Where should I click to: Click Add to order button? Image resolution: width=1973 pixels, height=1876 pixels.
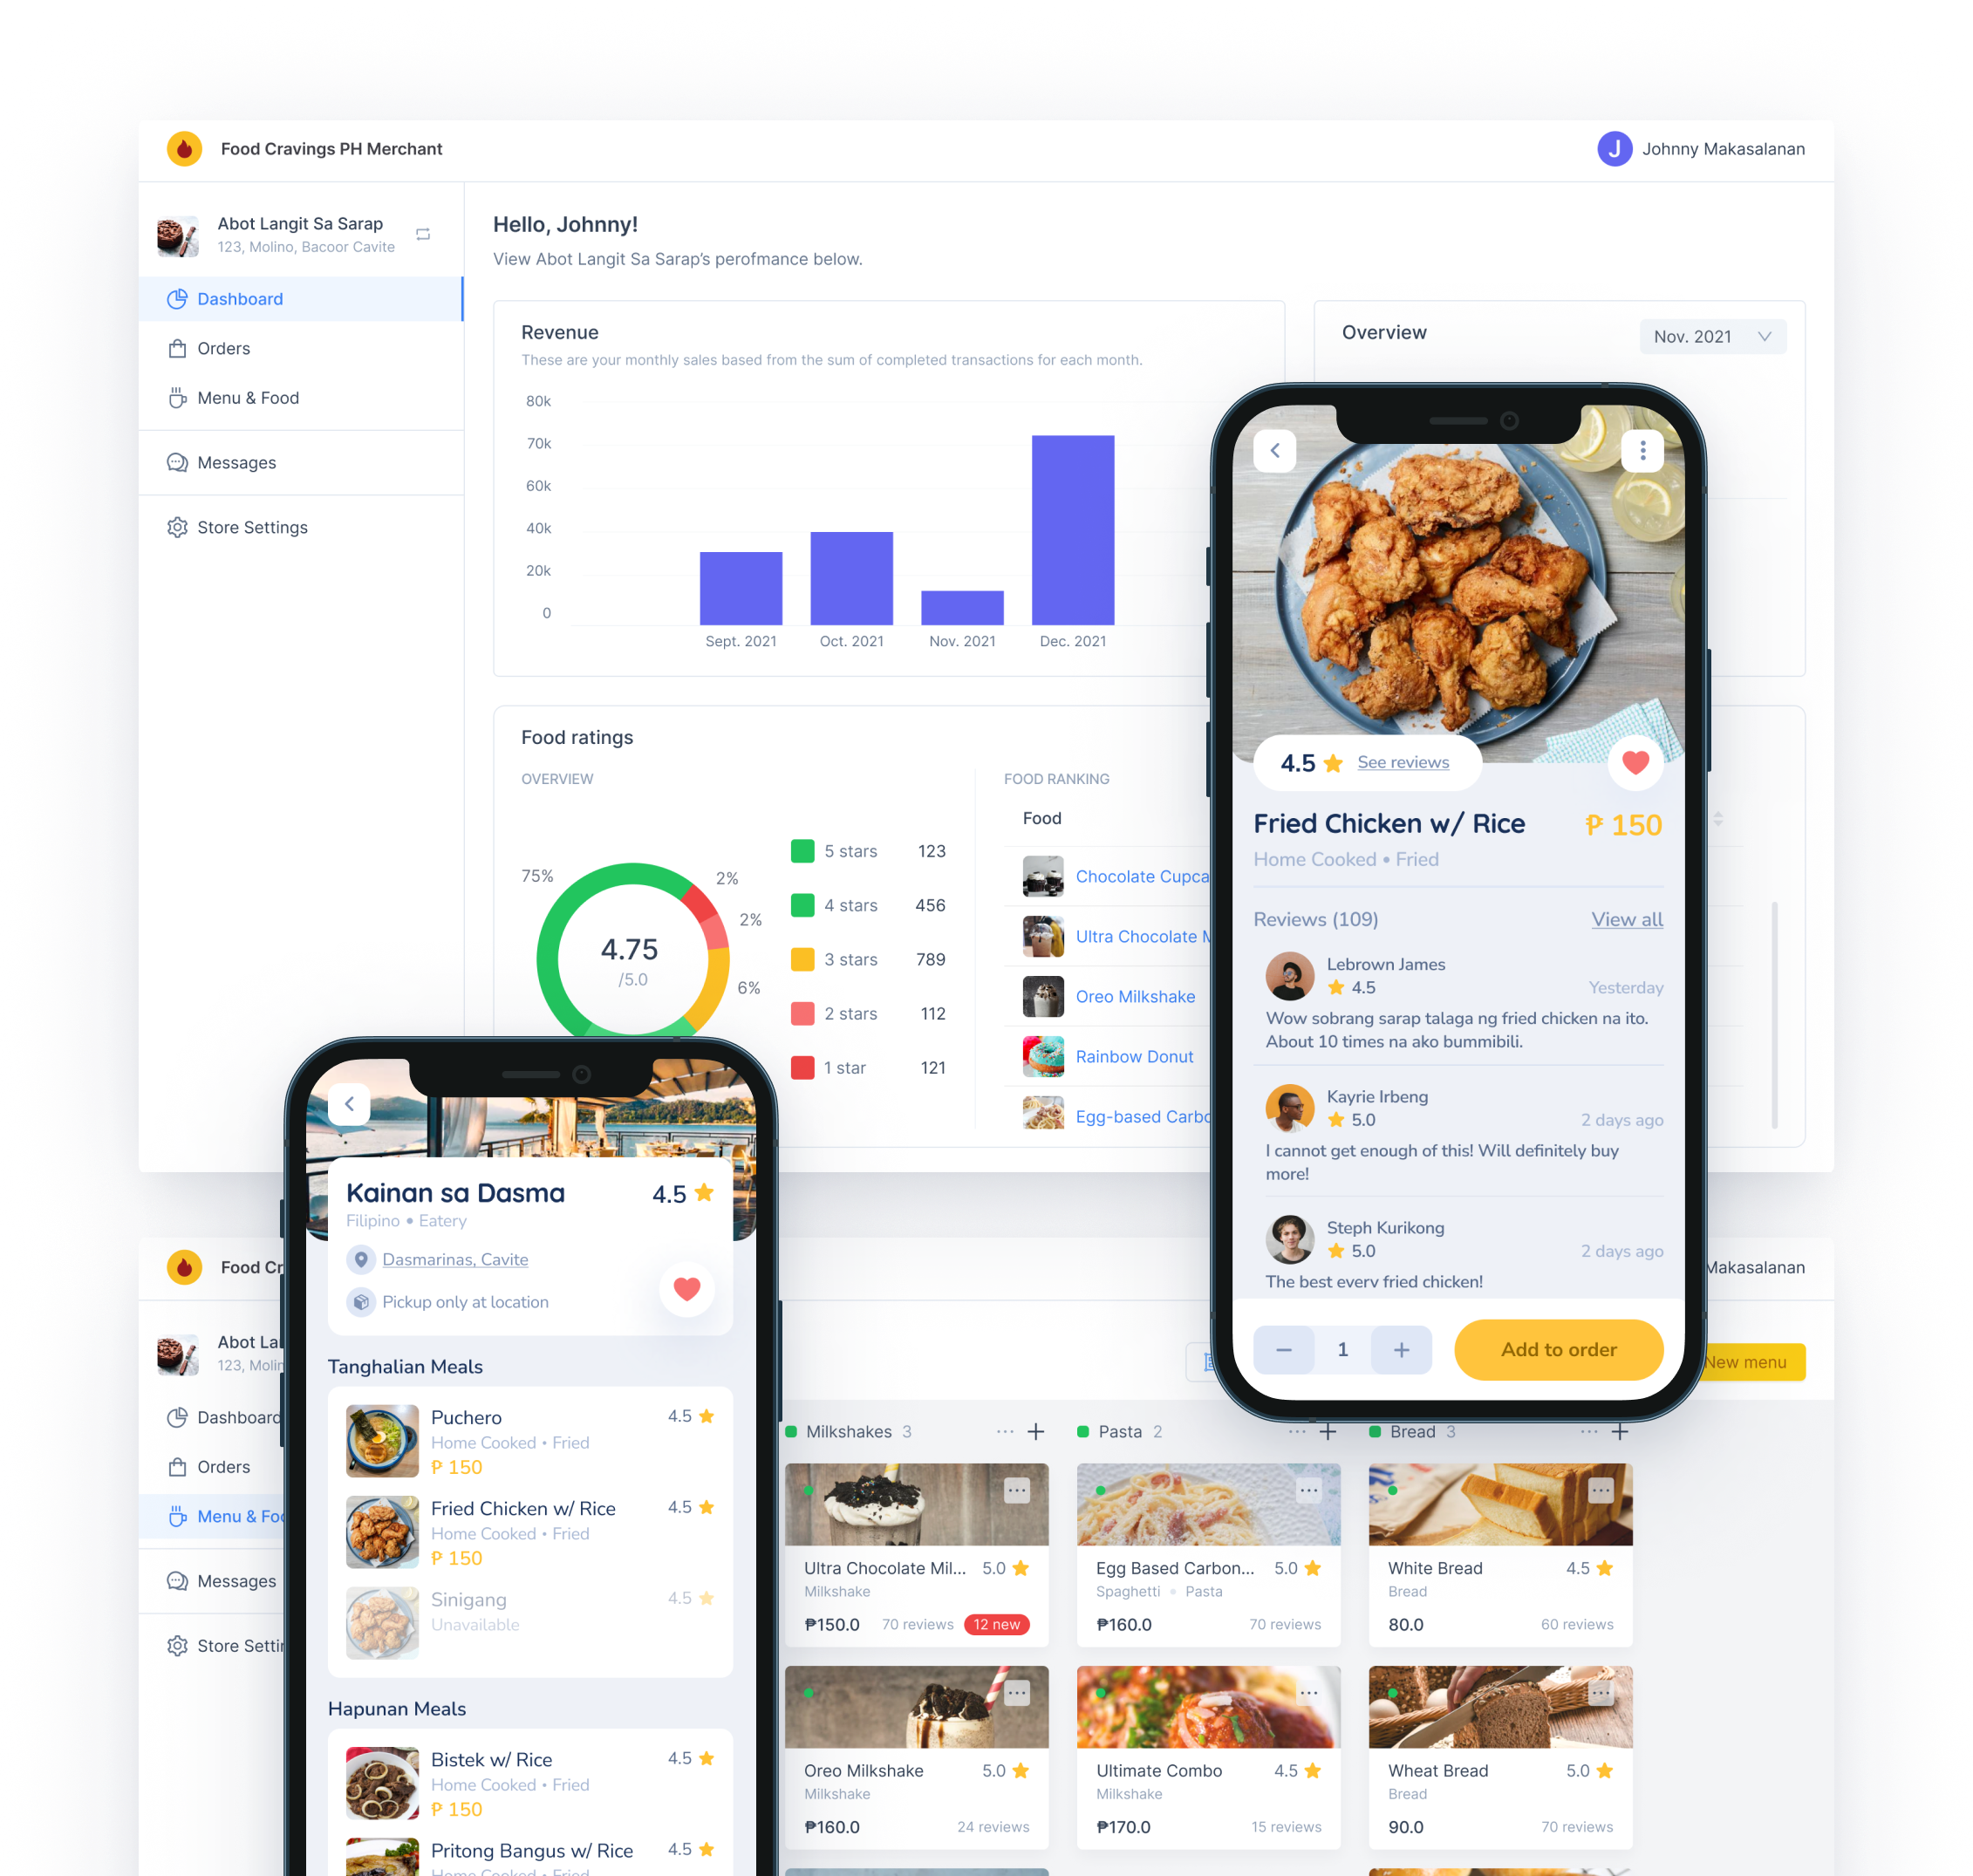coord(1559,1347)
